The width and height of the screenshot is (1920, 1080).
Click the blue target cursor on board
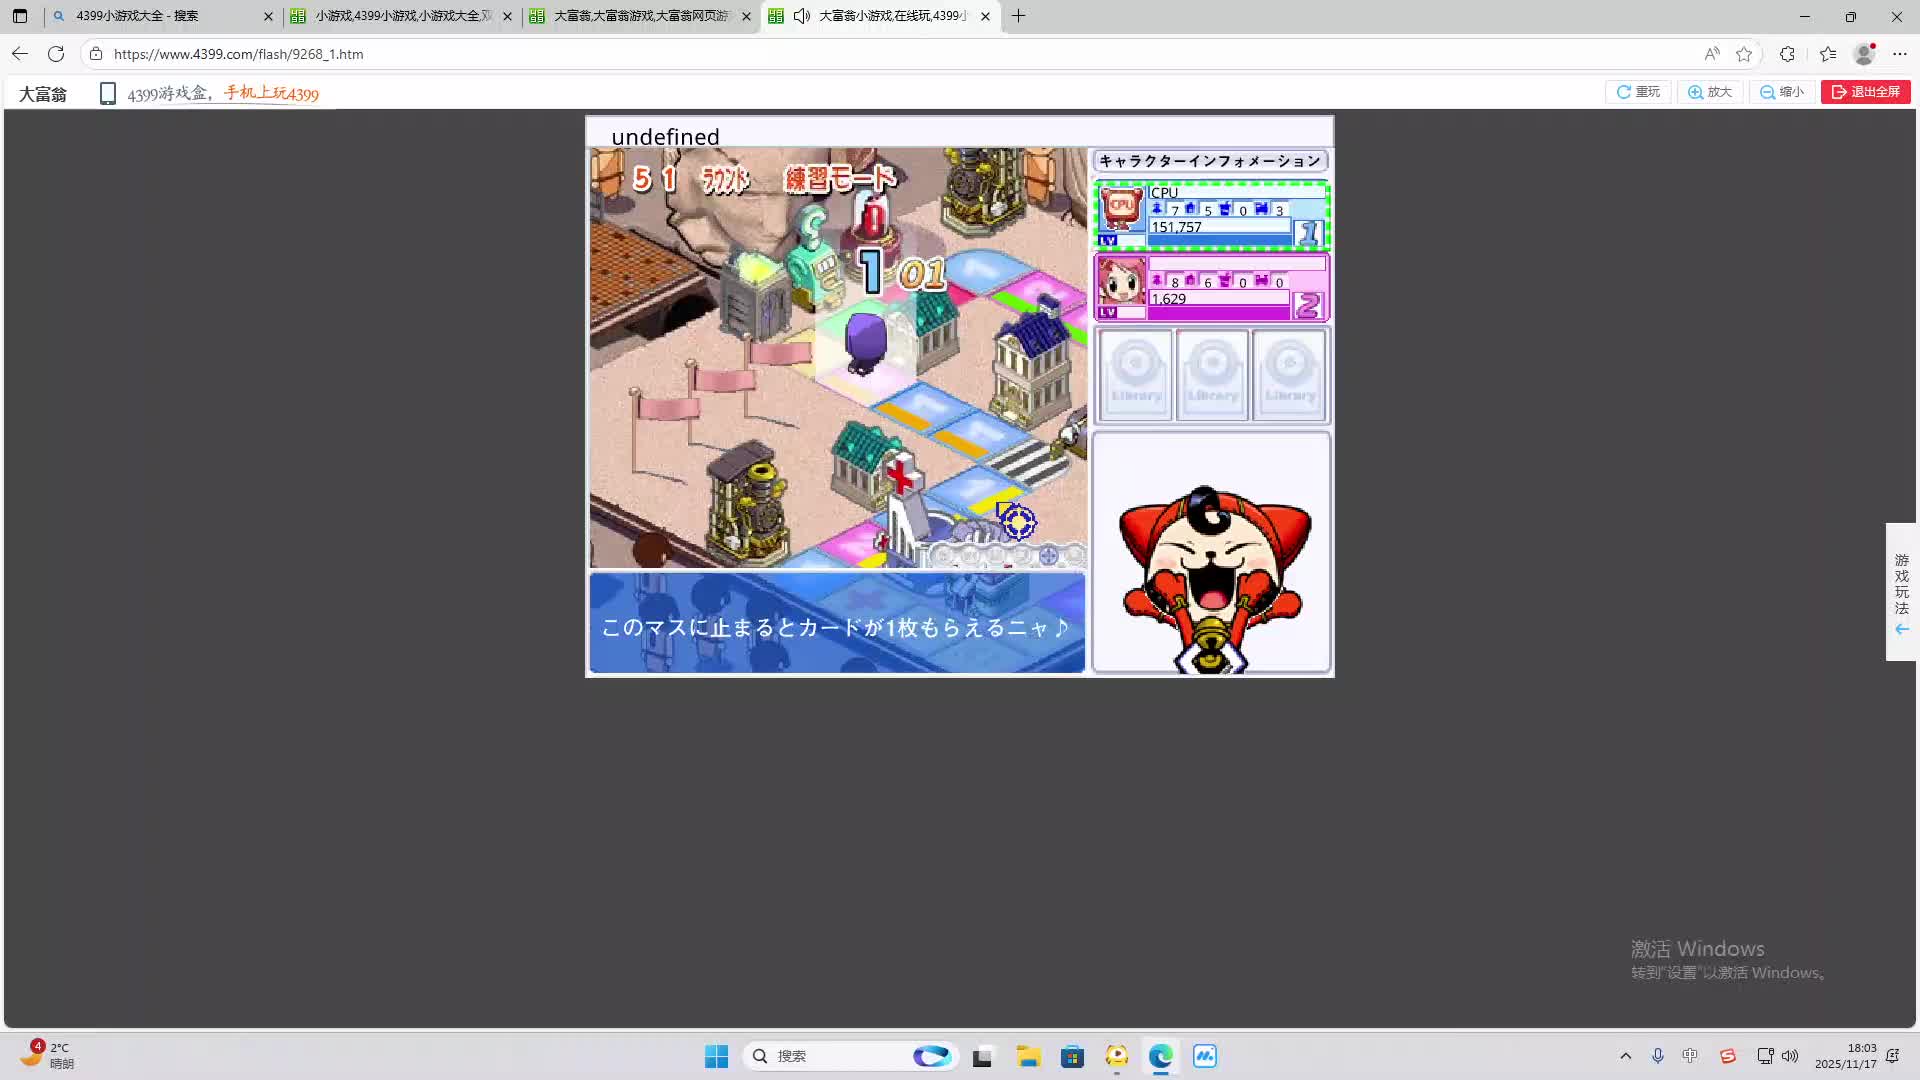(1018, 521)
